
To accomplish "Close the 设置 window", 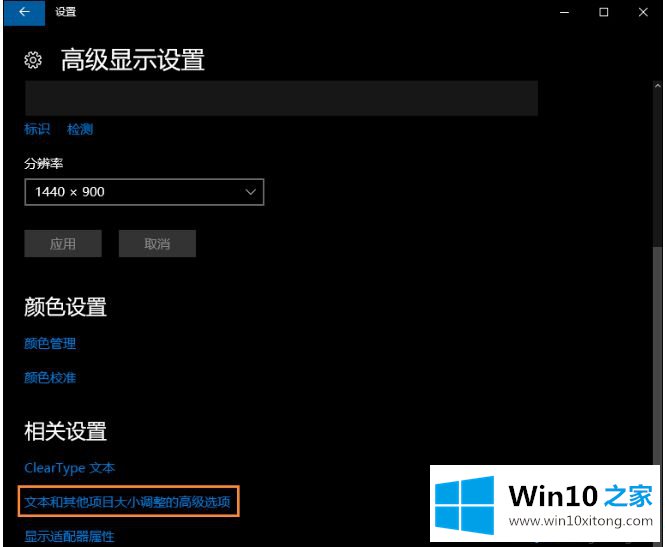I will pos(643,12).
